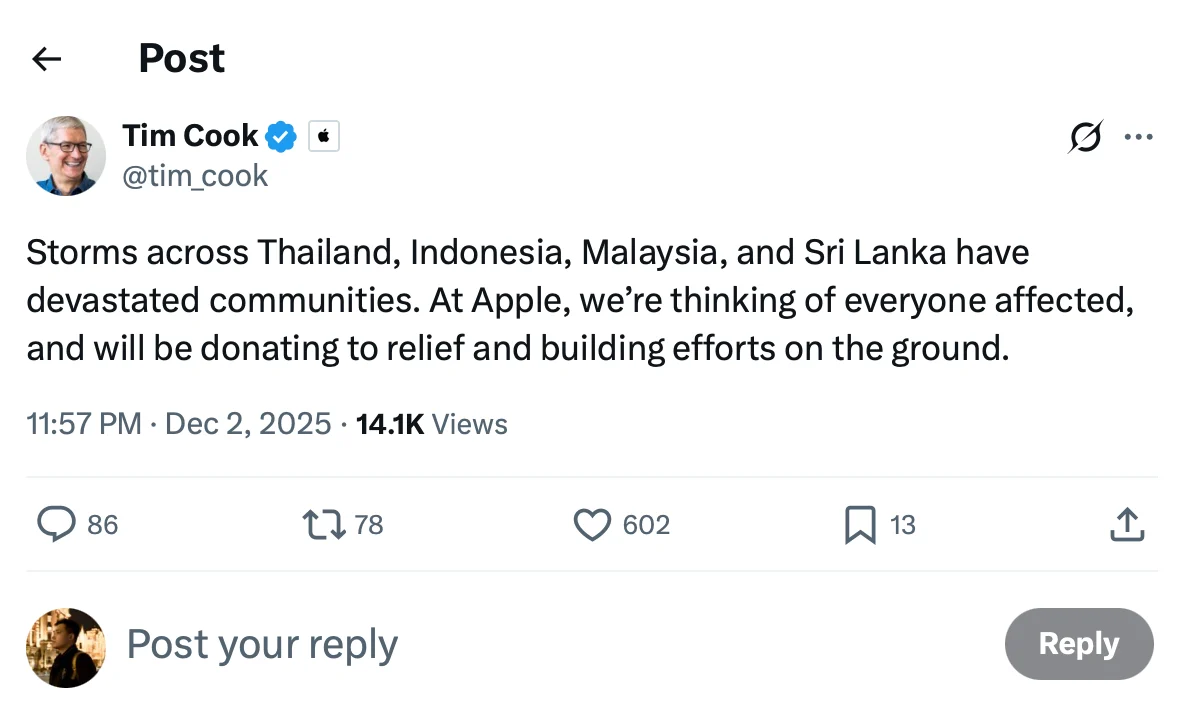This screenshot has height=726, width=1188.
Task: Expand the three-dot more options menu
Action: click(x=1139, y=137)
